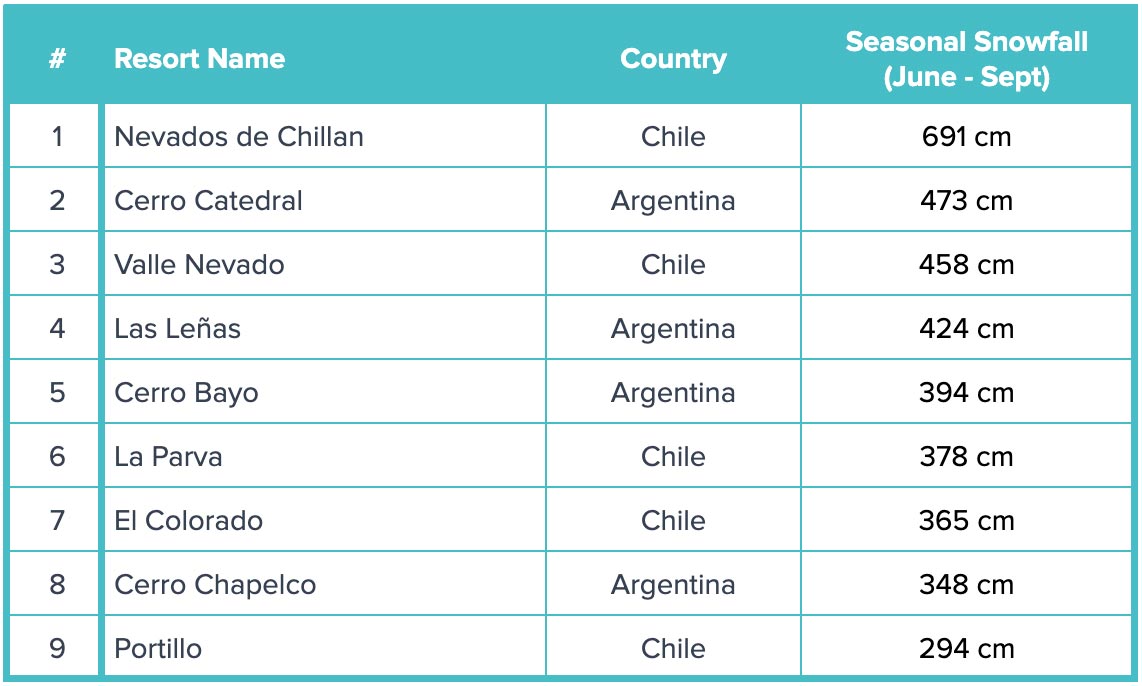Select the Cerro Chapelco resort name
Image resolution: width=1142 pixels, height=686 pixels.
tap(215, 585)
